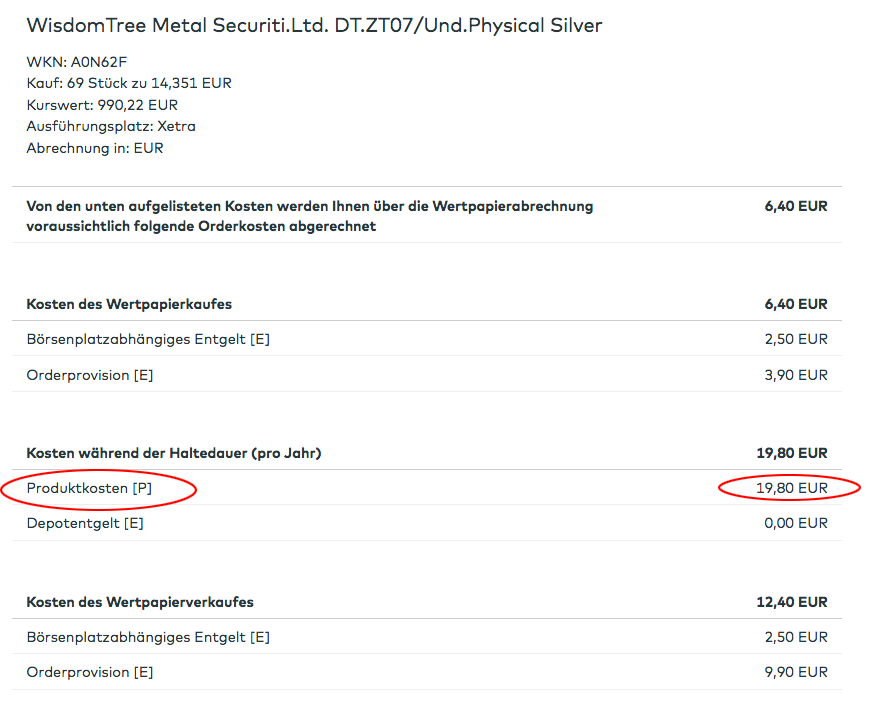869x715 pixels.
Task: Click the Depotentgelt [E] label
Action: pyautogui.click(x=85, y=523)
